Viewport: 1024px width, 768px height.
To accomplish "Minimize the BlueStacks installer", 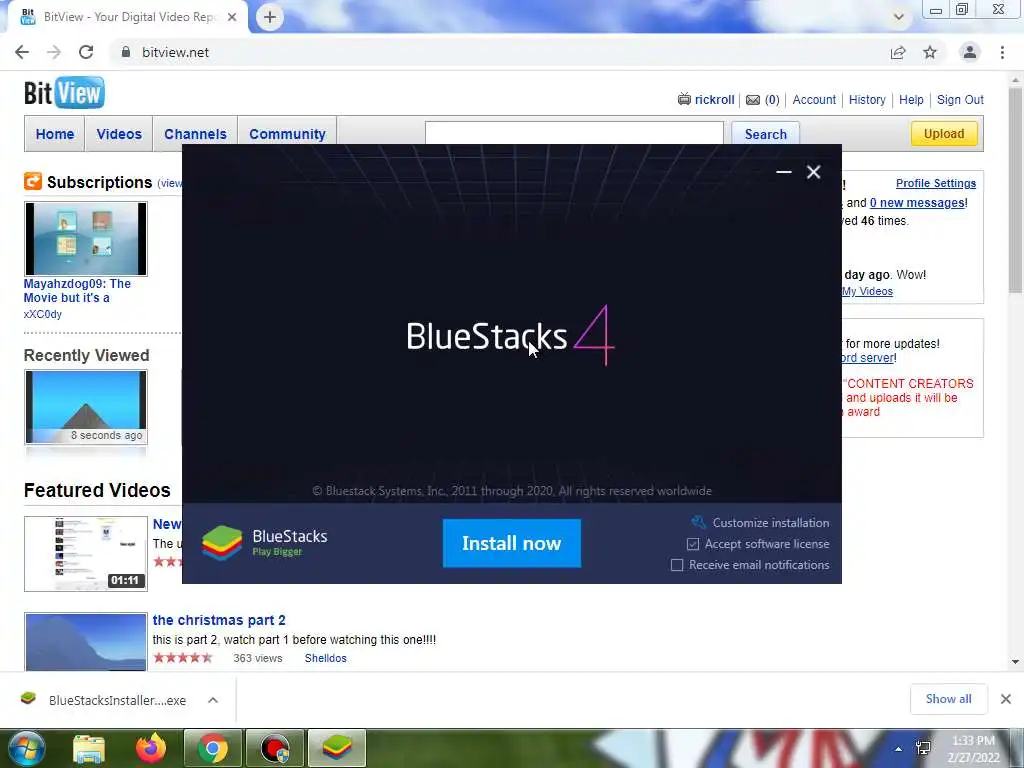I will (x=784, y=172).
